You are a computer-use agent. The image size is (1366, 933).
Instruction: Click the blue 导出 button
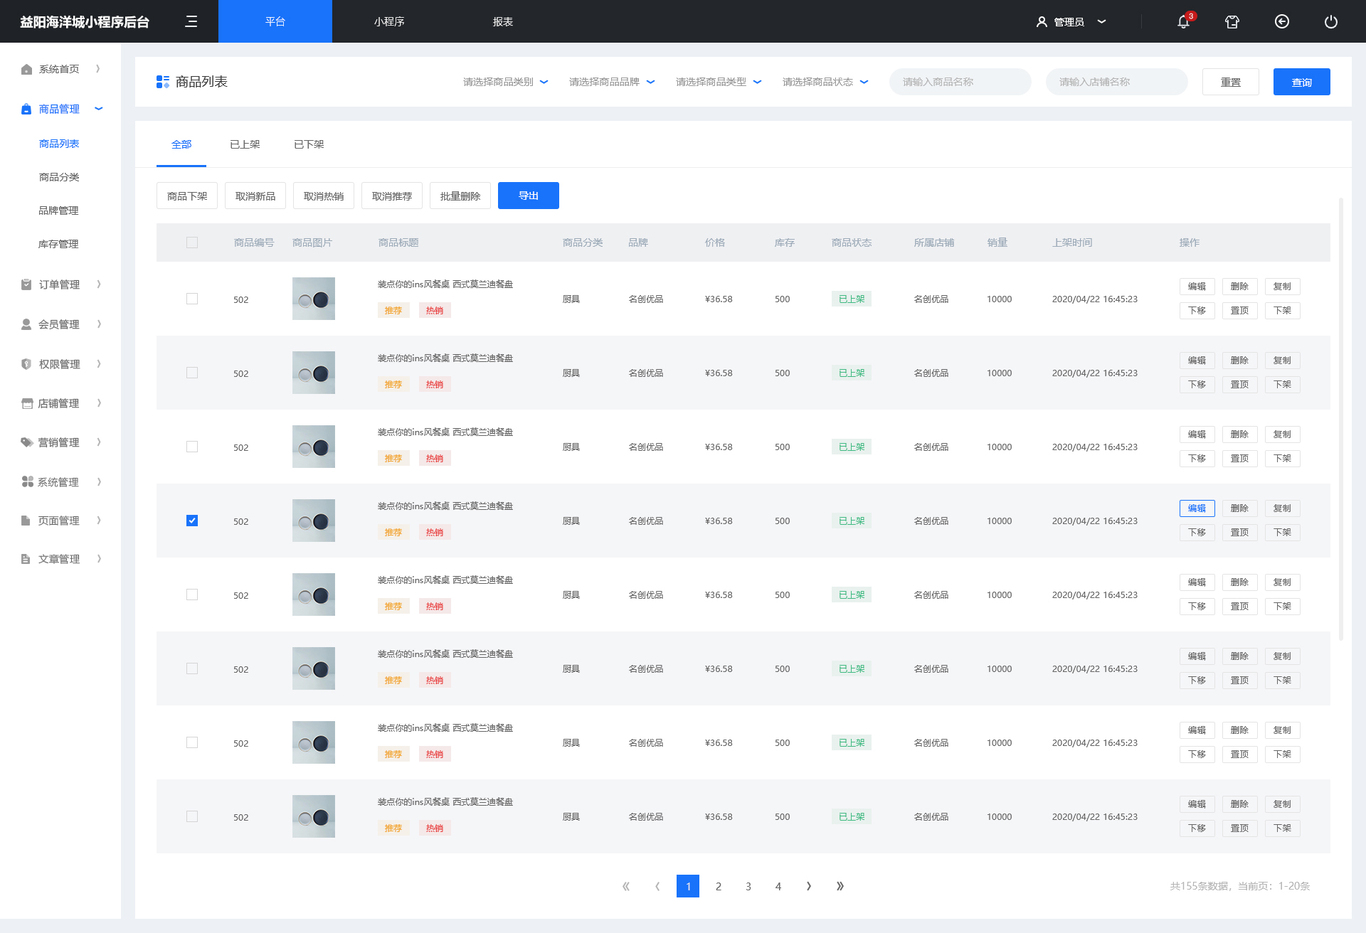click(528, 196)
